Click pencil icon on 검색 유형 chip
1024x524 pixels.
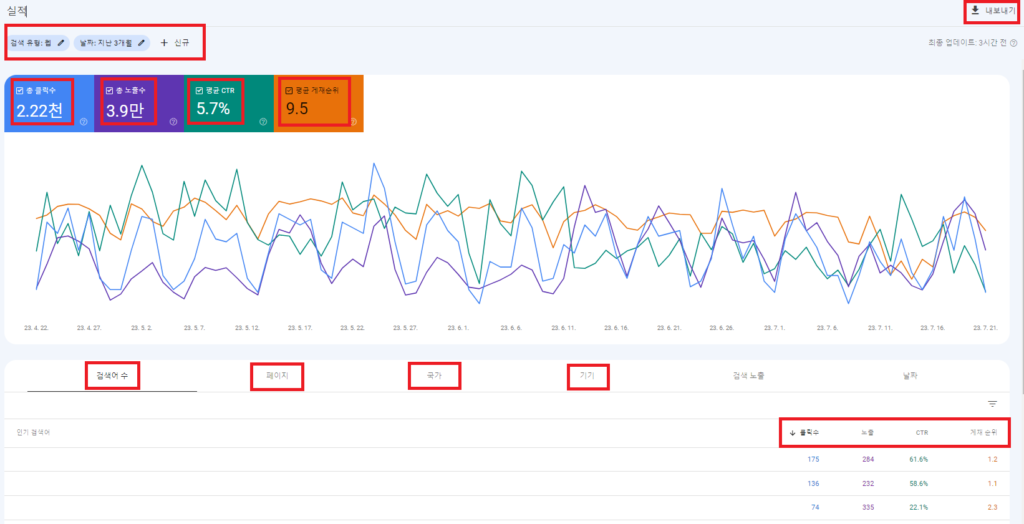[x=61, y=43]
